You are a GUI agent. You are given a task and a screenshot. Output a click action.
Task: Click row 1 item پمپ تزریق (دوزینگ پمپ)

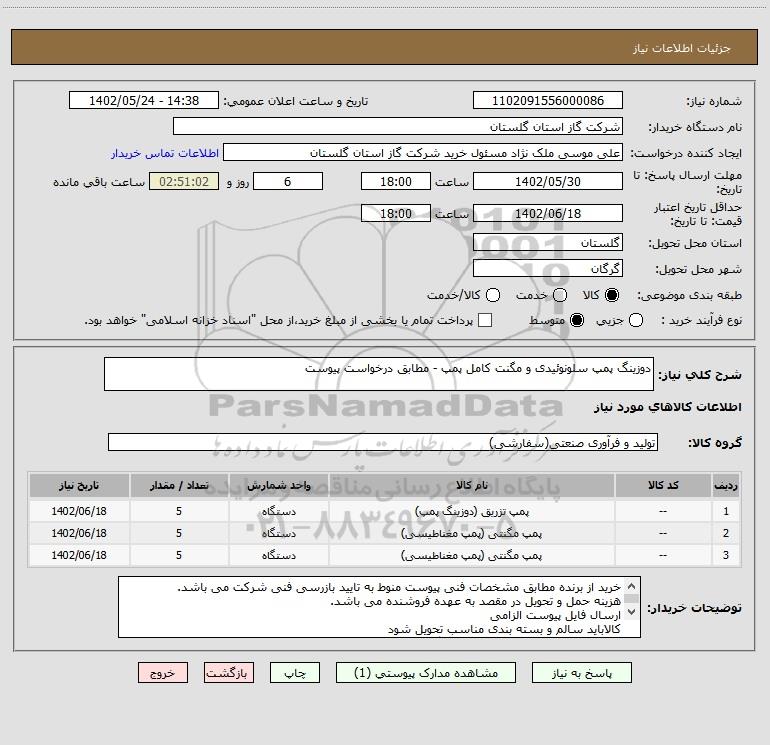[x=471, y=511]
